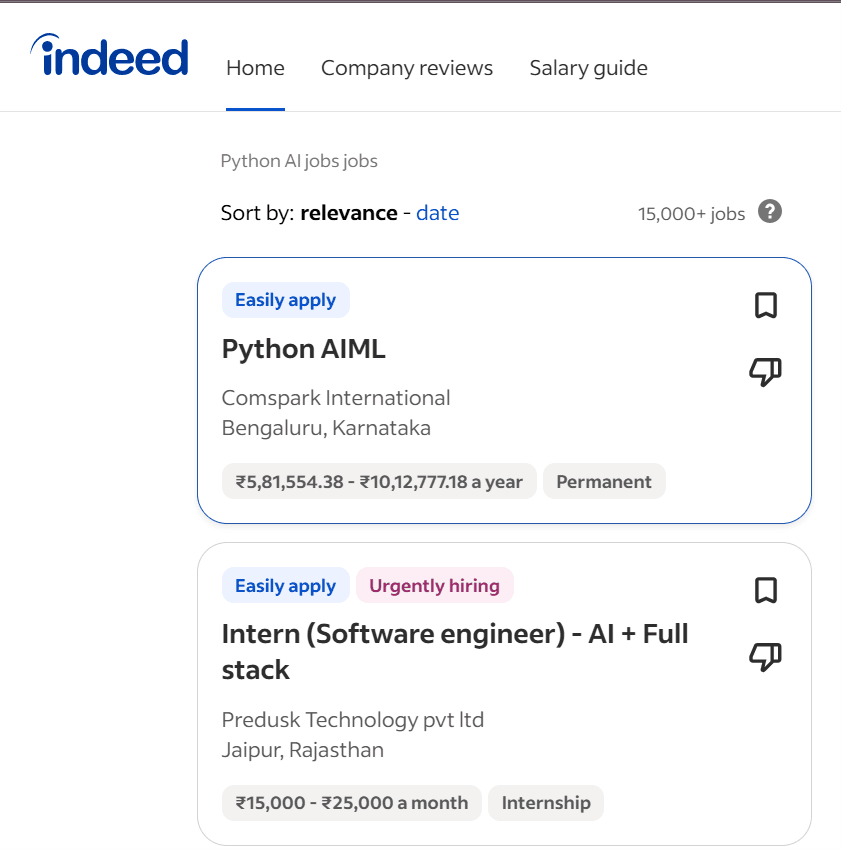Dislike the Intern Software engineer job
Image resolution: width=841 pixels, height=850 pixels.
coord(765,657)
